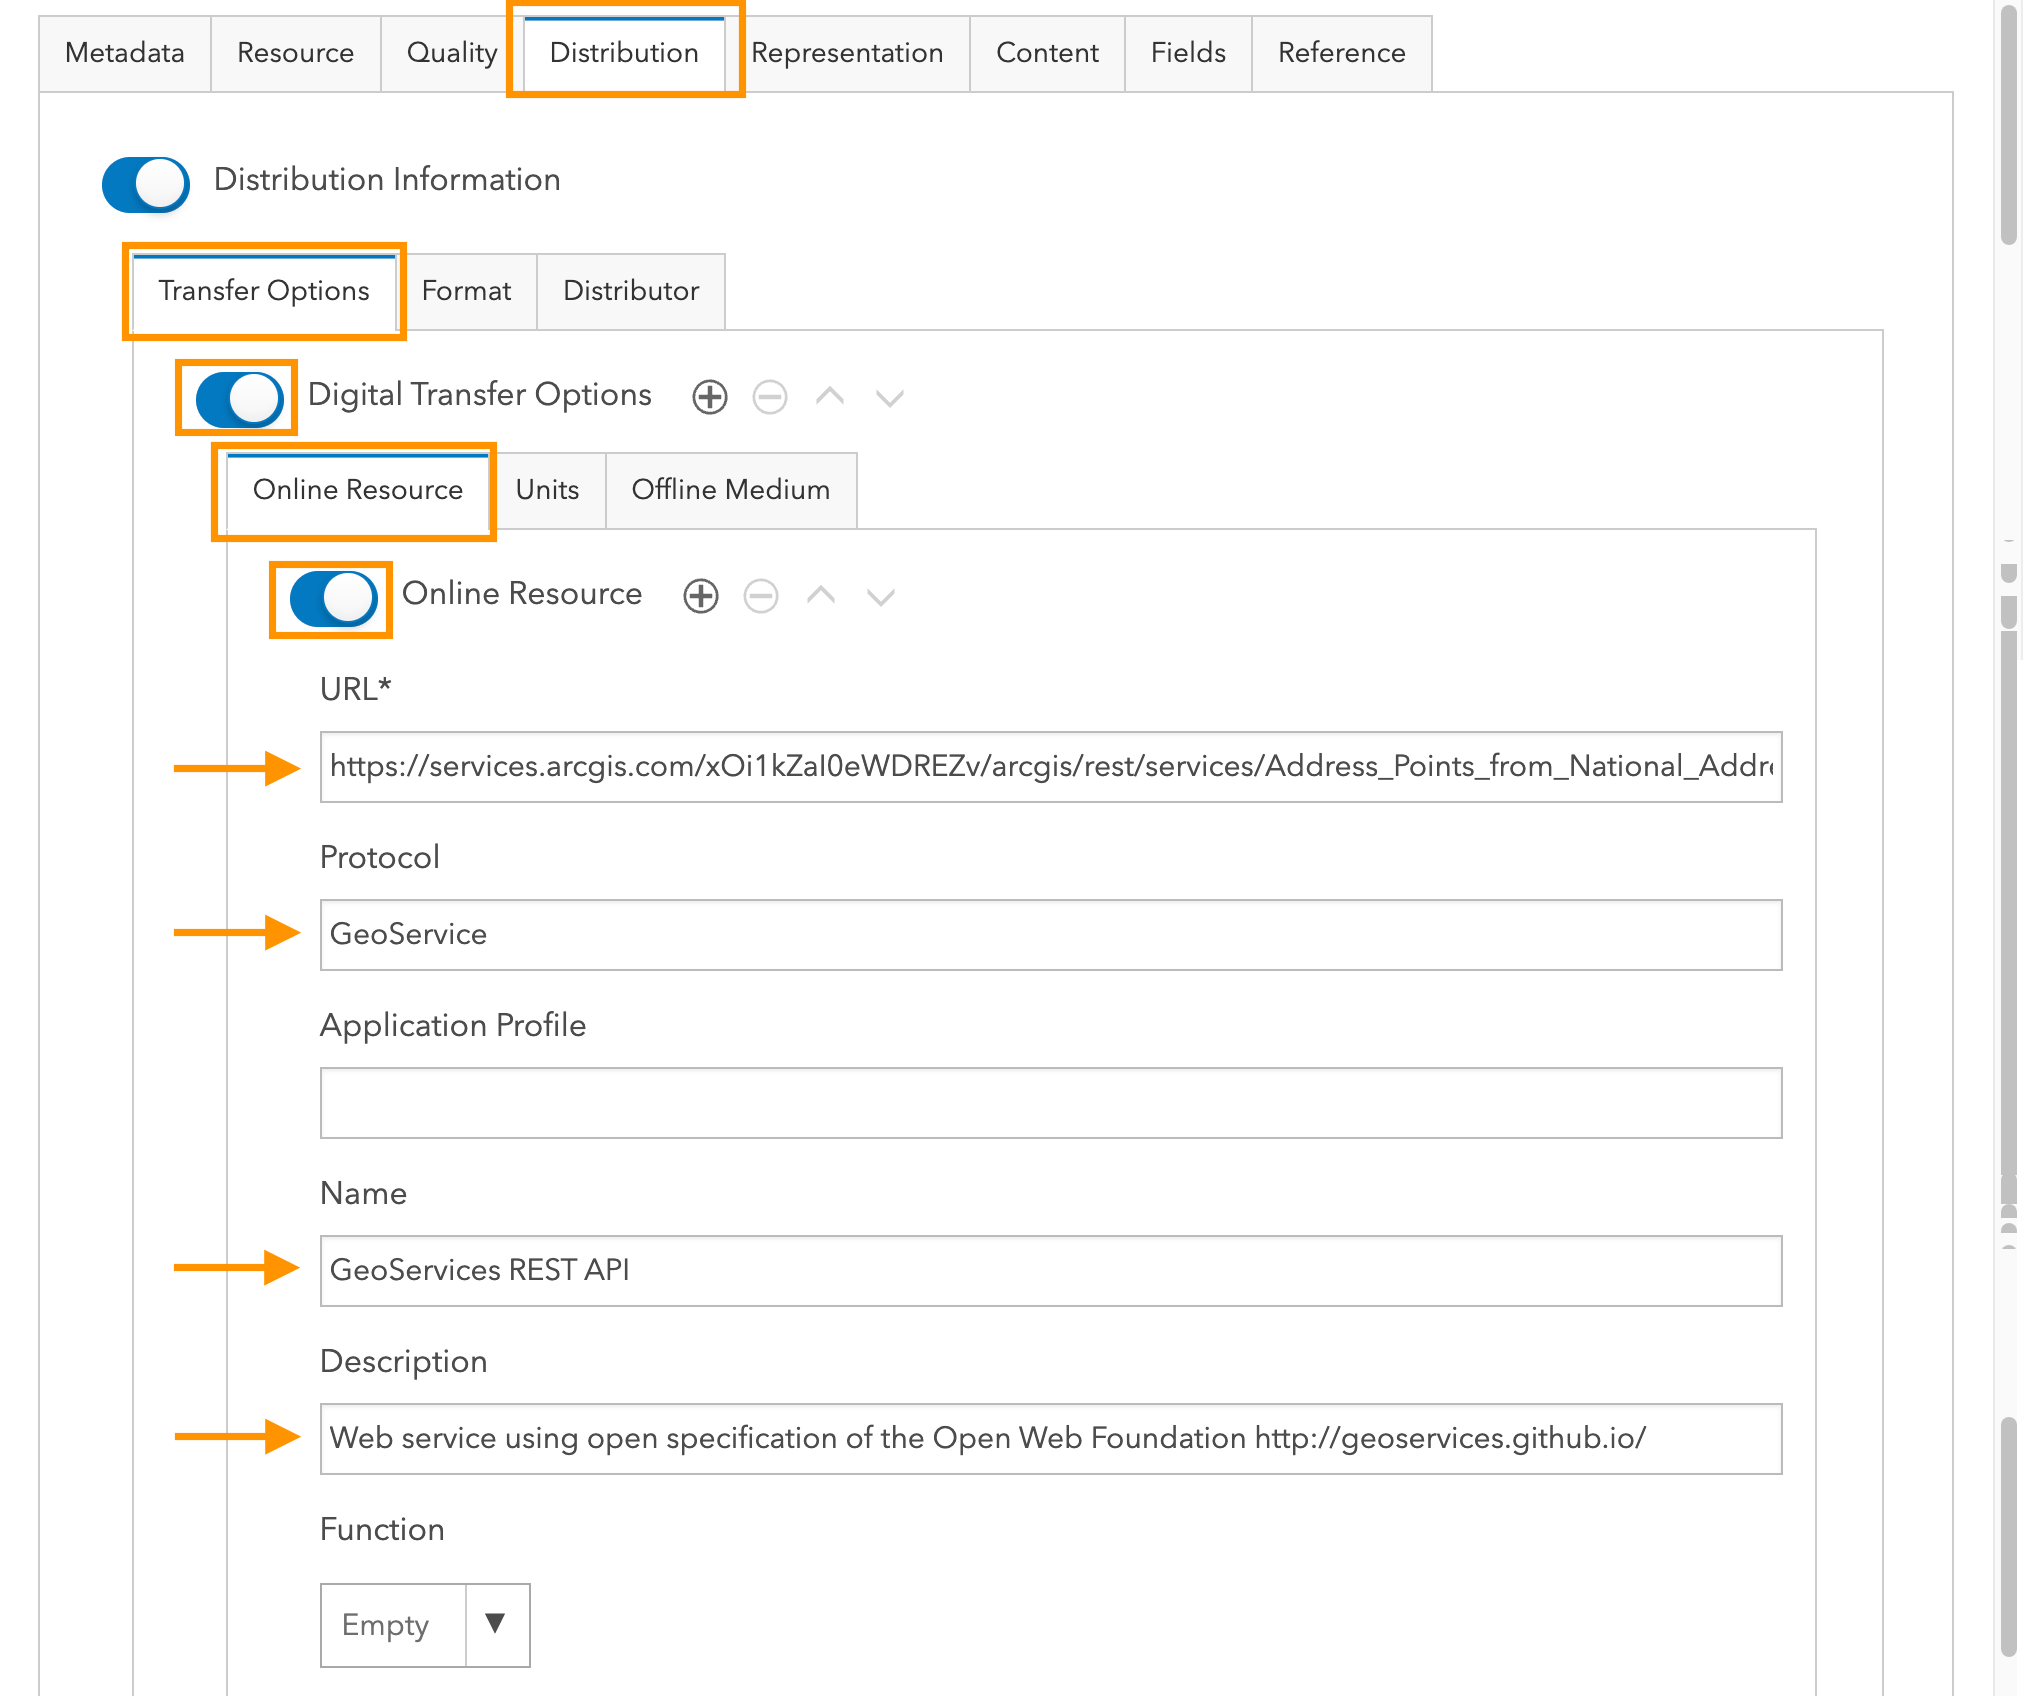Add another Online Resource entry
Image resolution: width=2042 pixels, height=1696 pixels.
[700, 595]
